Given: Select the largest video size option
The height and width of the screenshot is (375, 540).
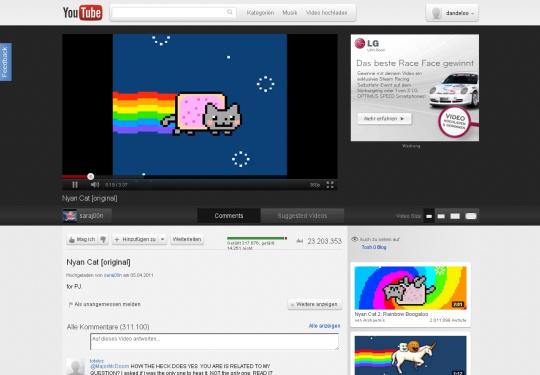Looking at the screenshot, I should (x=471, y=216).
